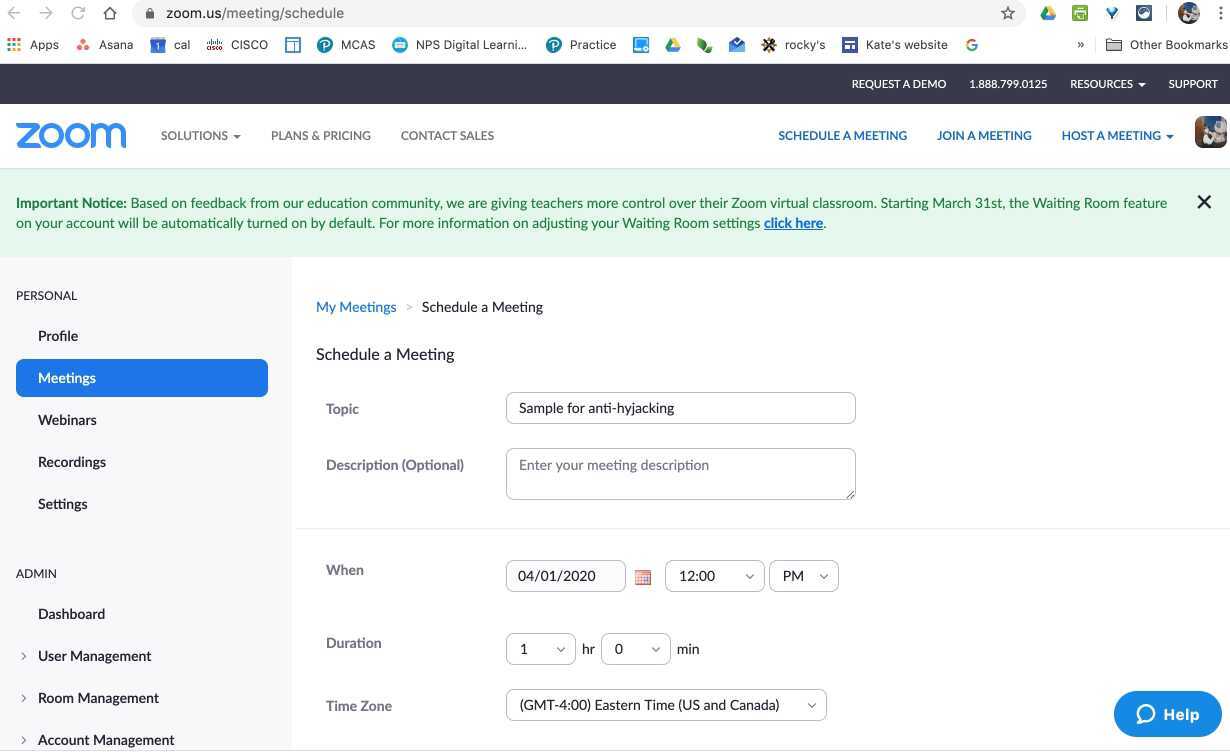Reload the page

tap(78, 13)
